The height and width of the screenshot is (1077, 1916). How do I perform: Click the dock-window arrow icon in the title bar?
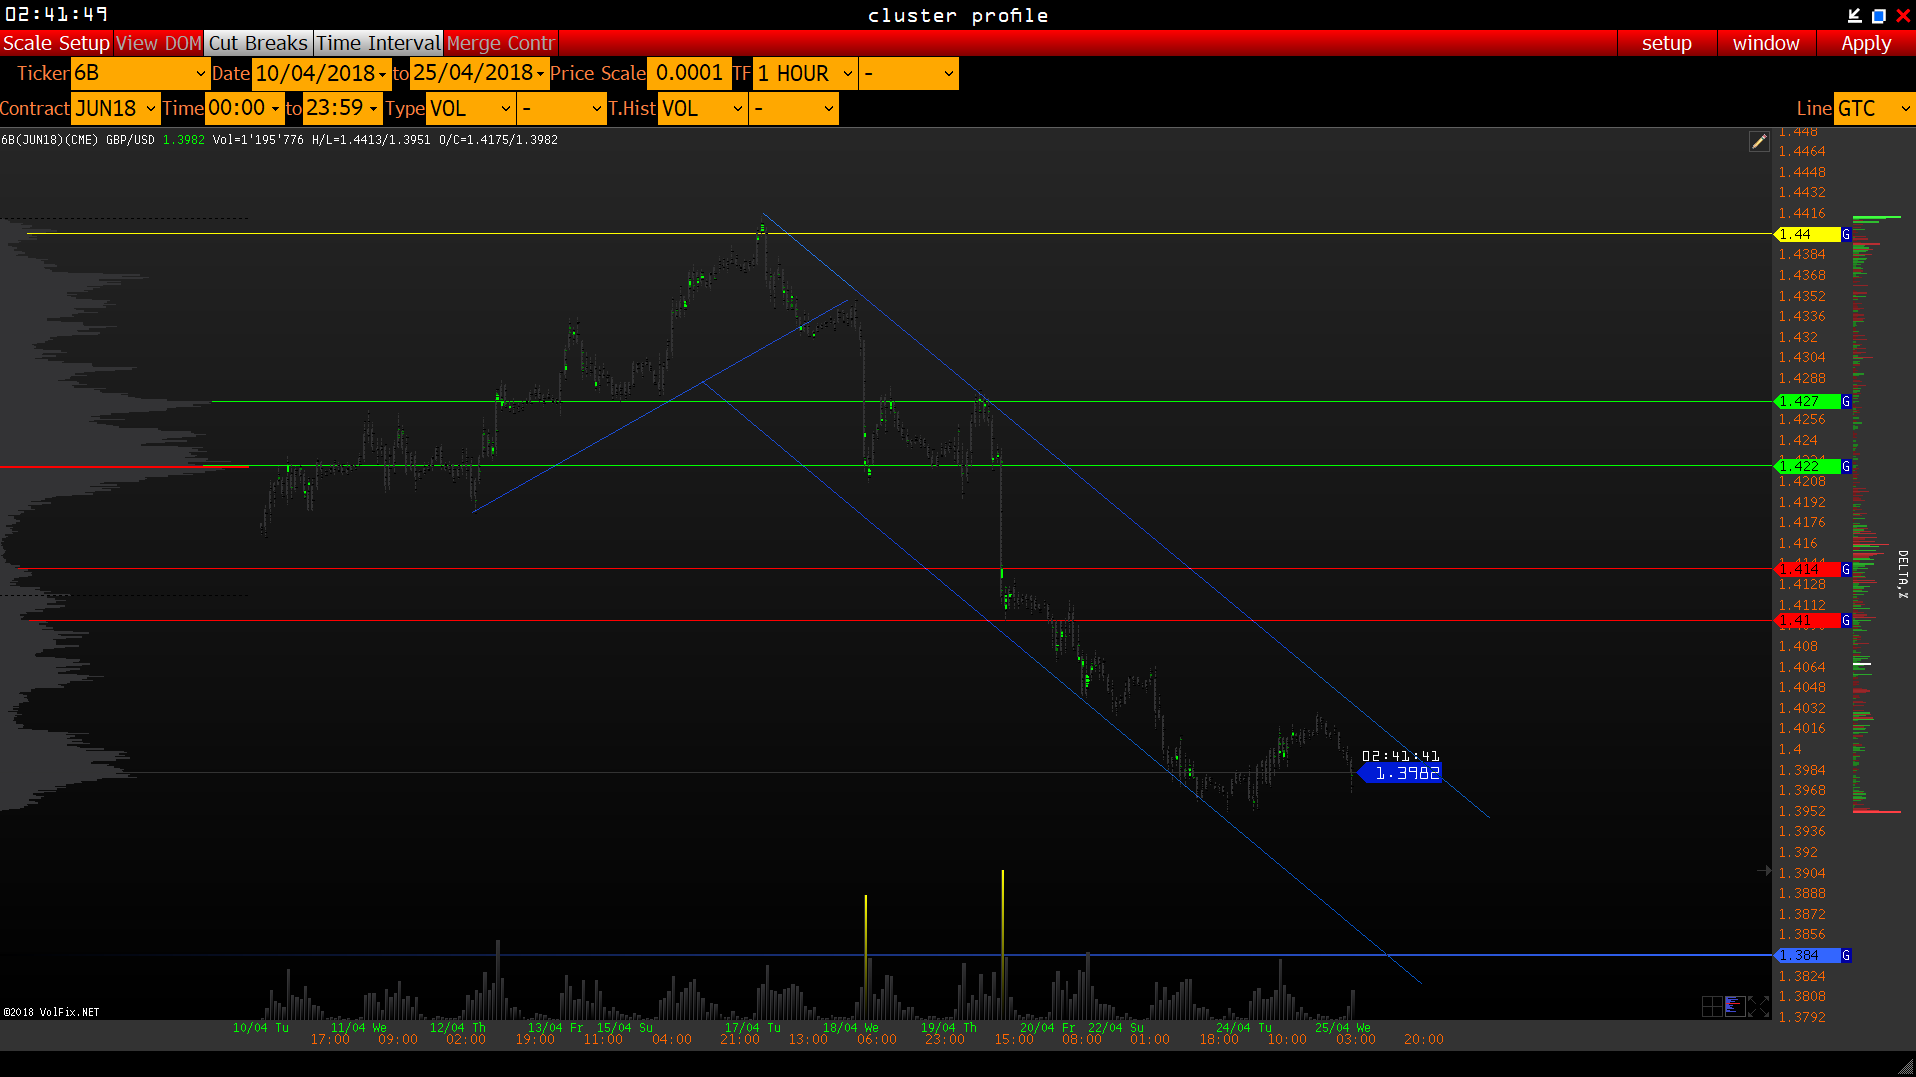point(1854,15)
